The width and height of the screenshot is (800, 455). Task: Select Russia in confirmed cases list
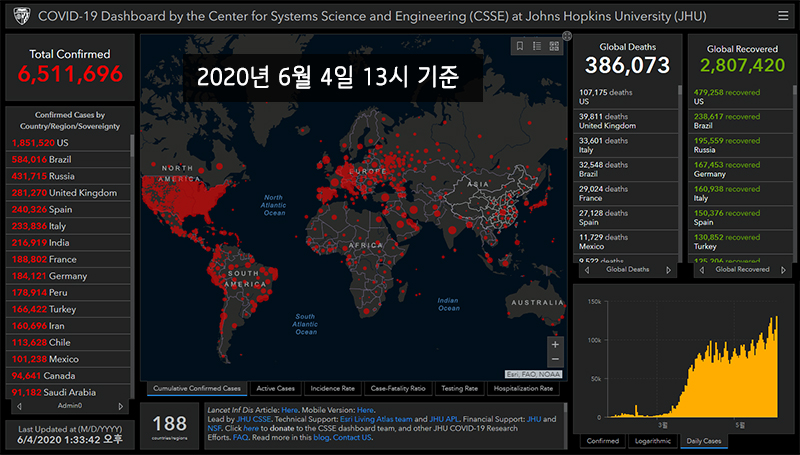[x=68, y=176]
